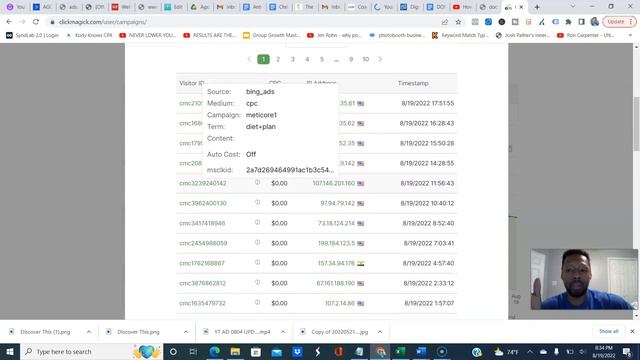Click the share page icon in address bar
This screenshot has height=360, width=640.
pos(445,22)
